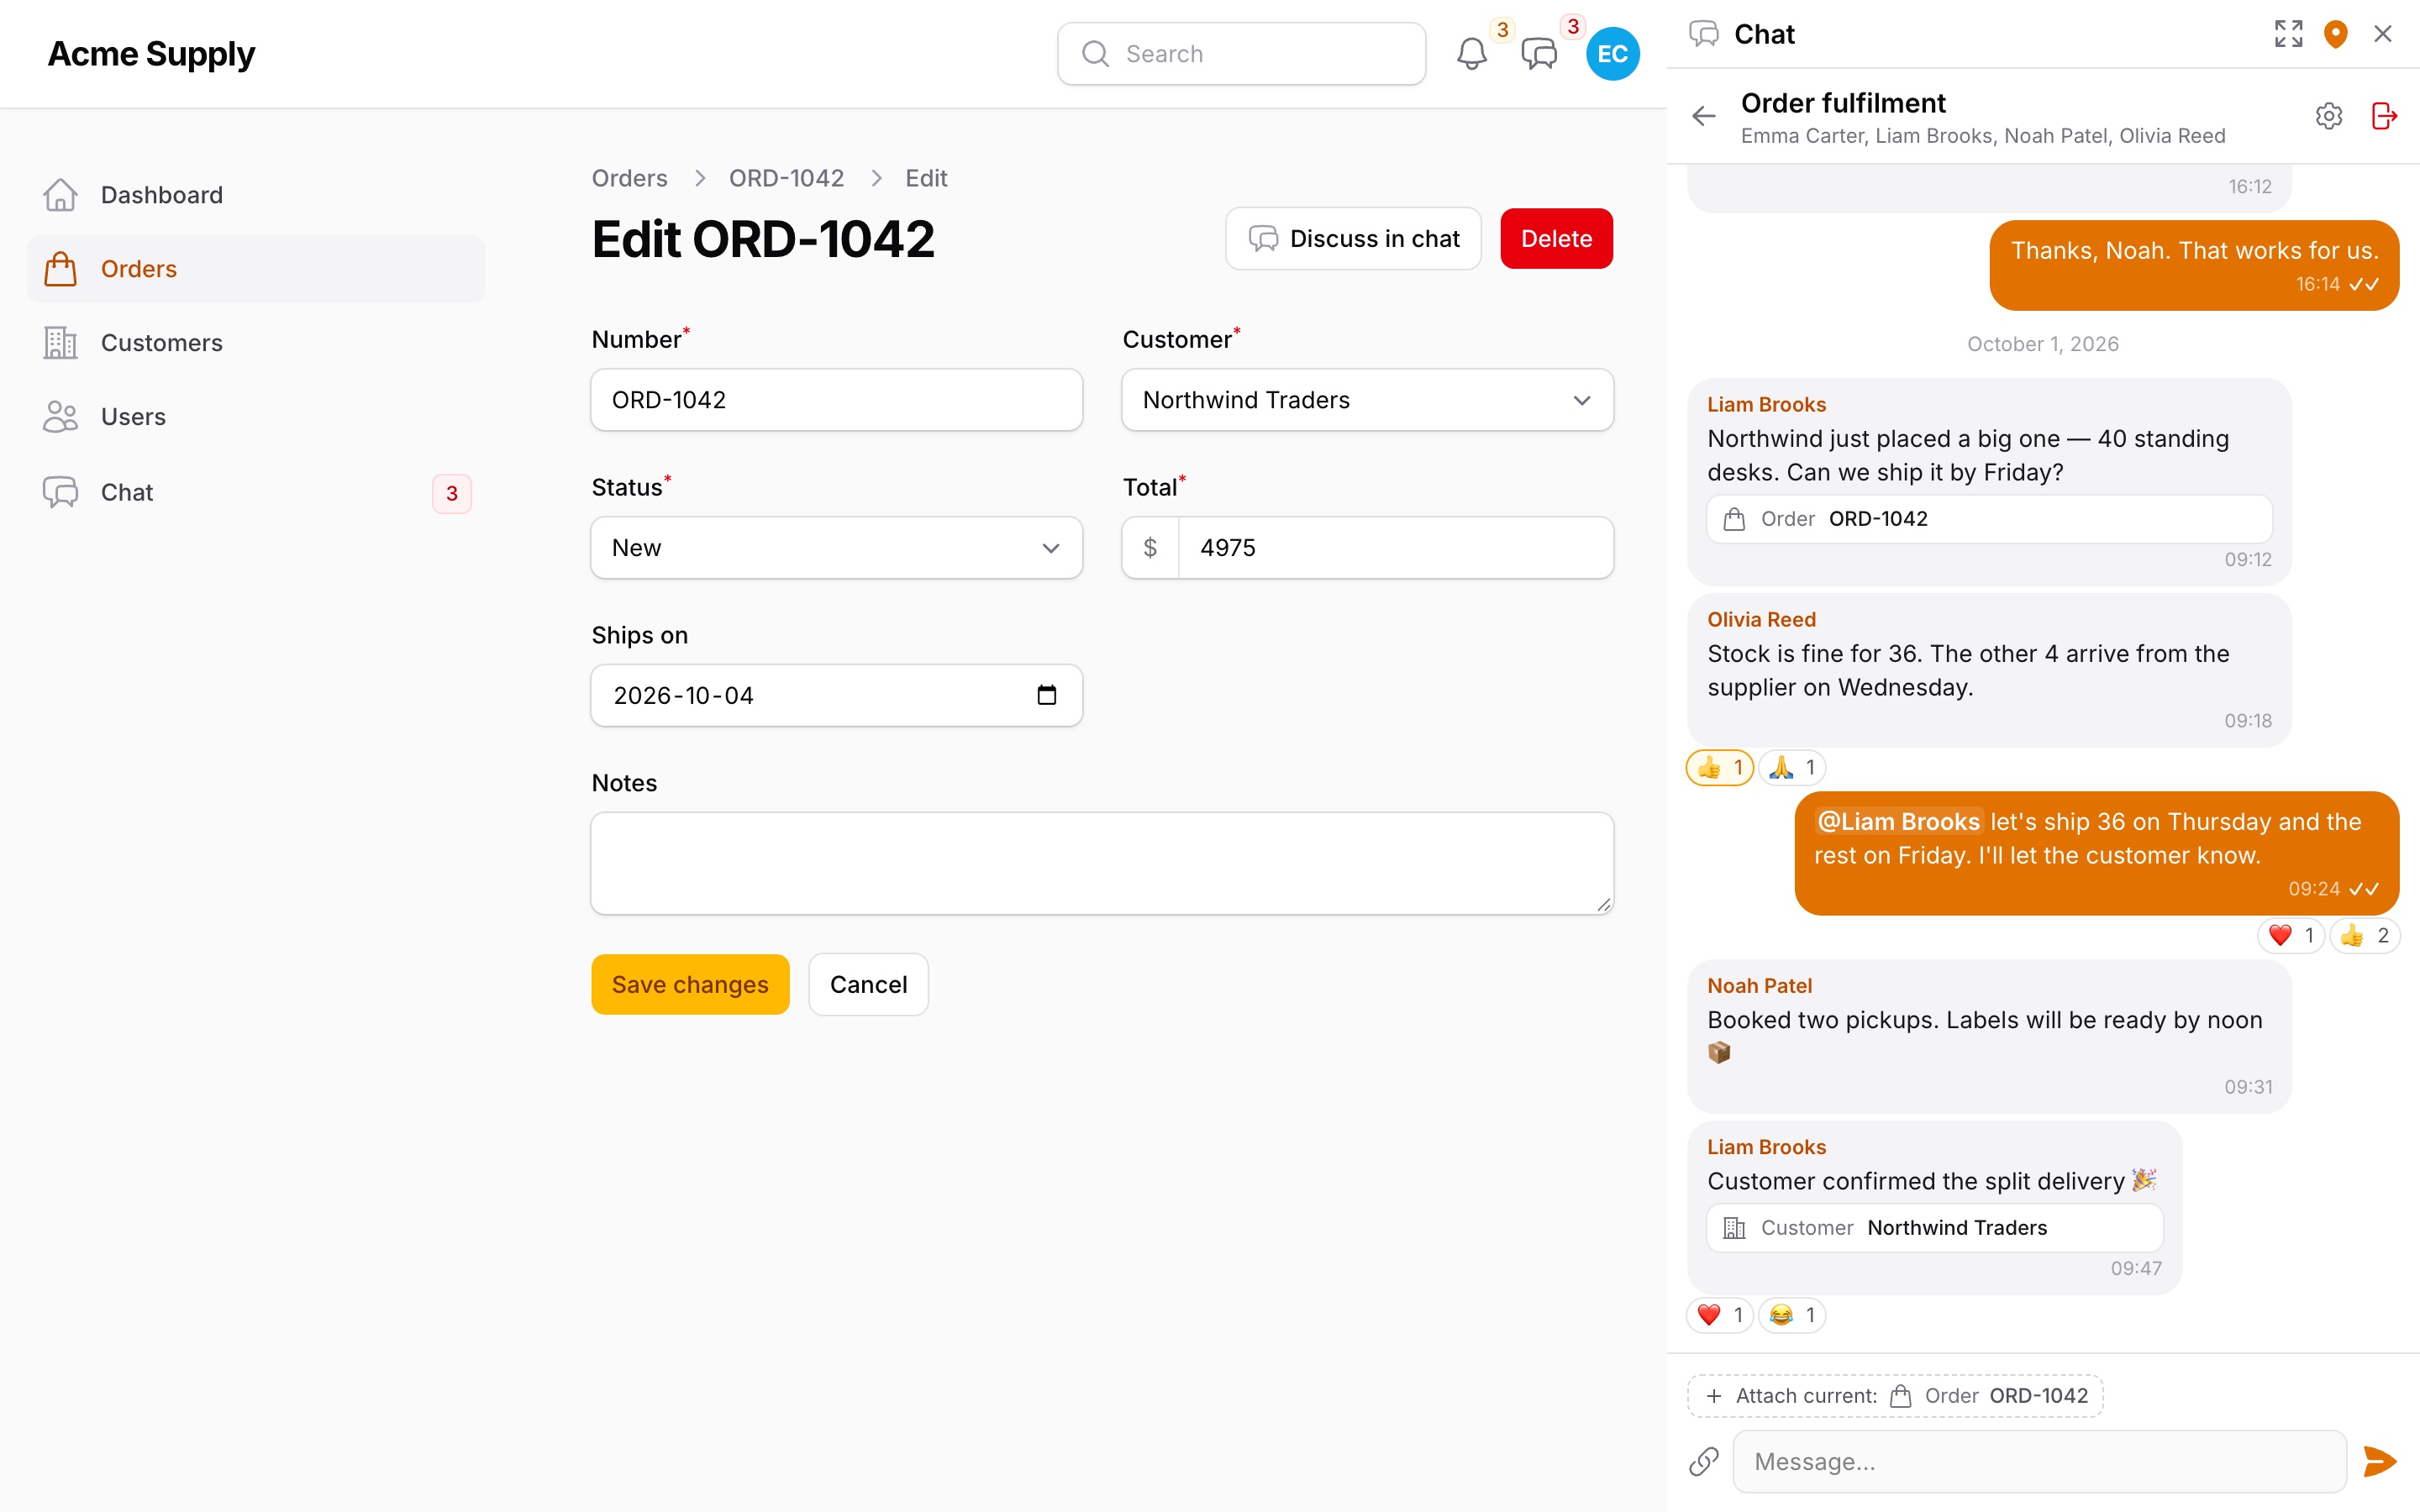Toggle thumbs up reaction on Olivia's message

[1720, 768]
